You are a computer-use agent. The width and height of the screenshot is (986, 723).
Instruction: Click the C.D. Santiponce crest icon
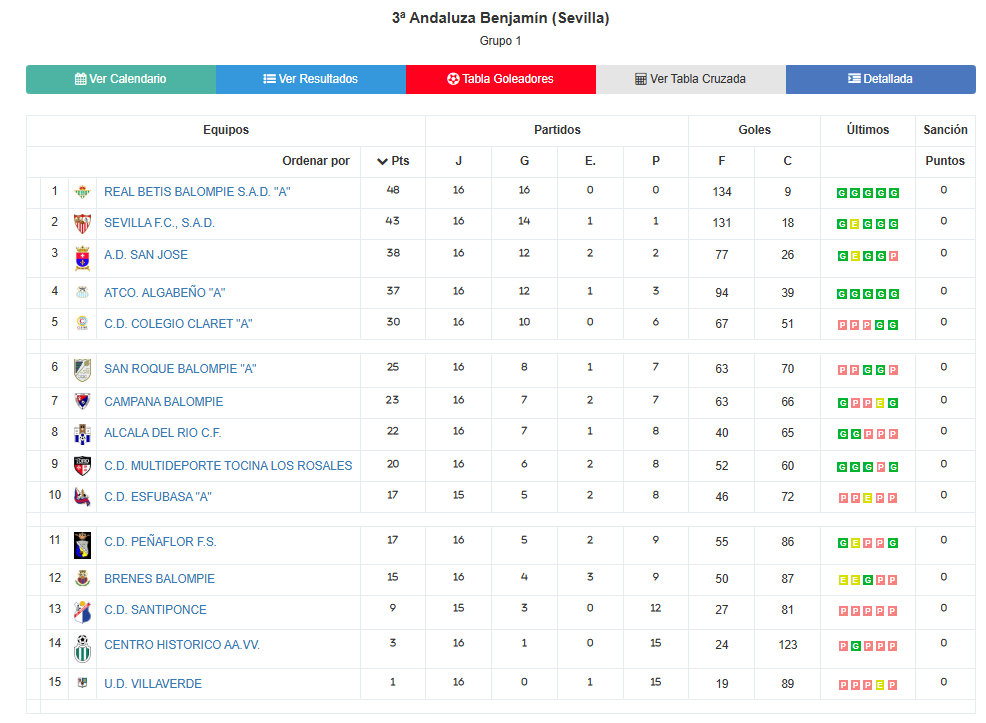[x=82, y=612]
